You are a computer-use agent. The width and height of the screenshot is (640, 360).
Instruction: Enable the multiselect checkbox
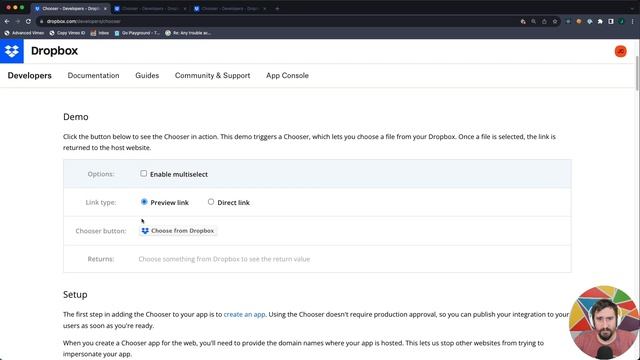[144, 173]
